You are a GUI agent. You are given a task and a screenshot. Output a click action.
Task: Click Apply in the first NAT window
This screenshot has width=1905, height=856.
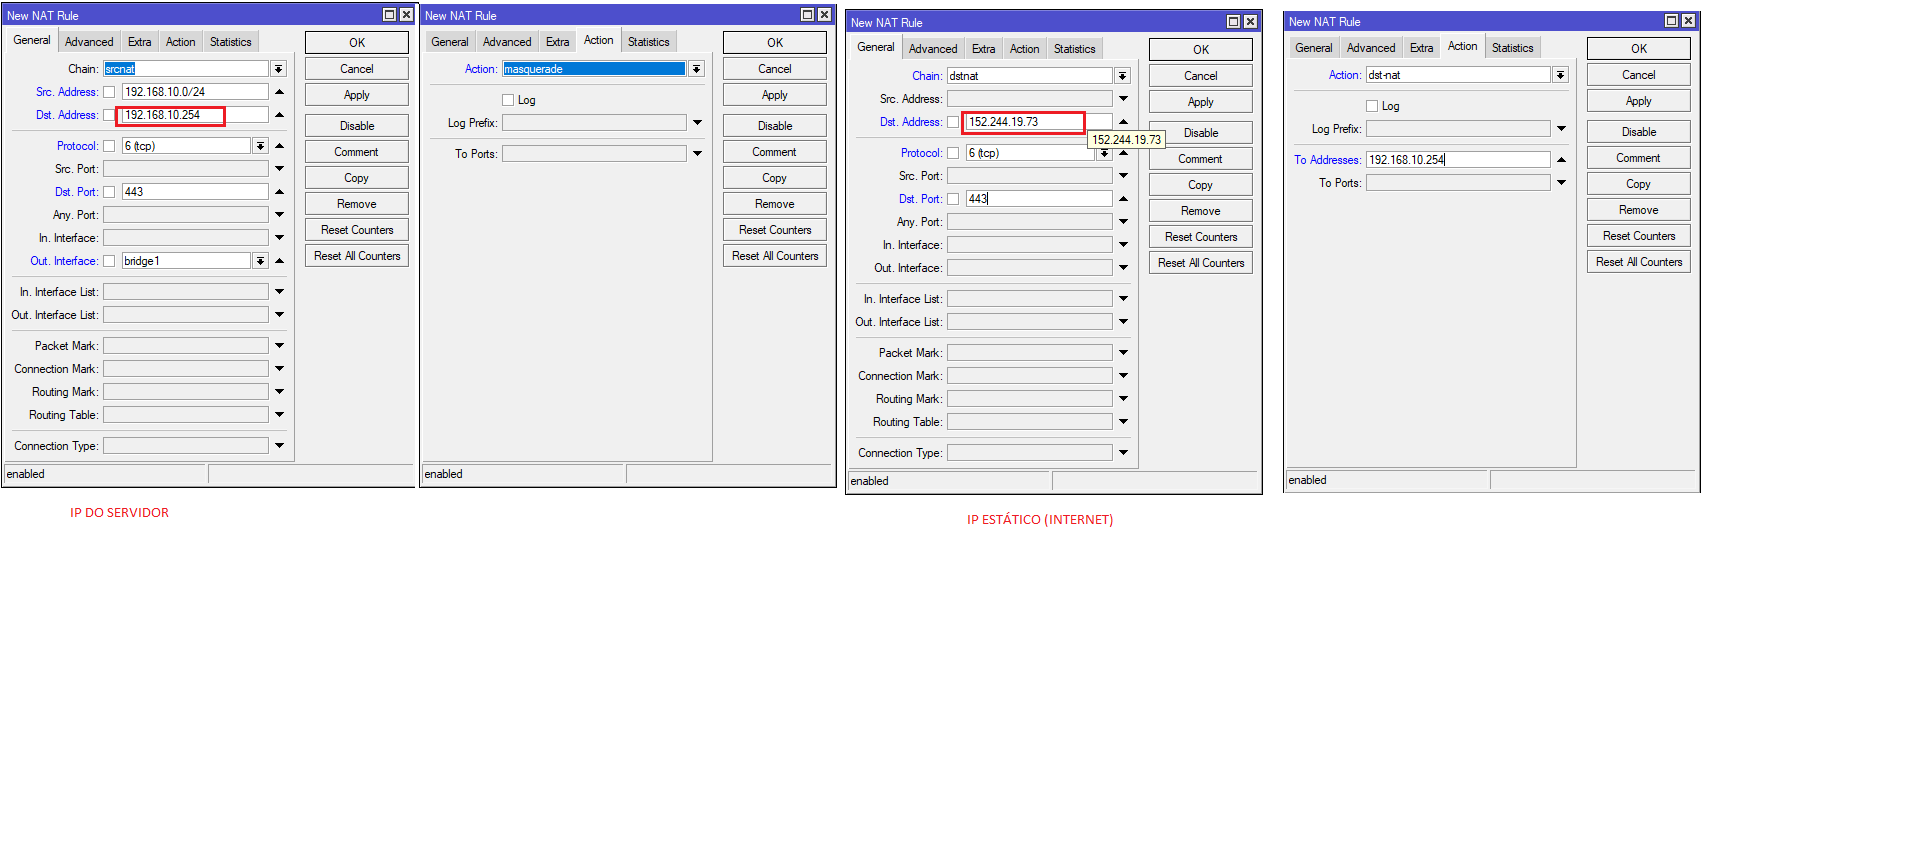tap(357, 95)
